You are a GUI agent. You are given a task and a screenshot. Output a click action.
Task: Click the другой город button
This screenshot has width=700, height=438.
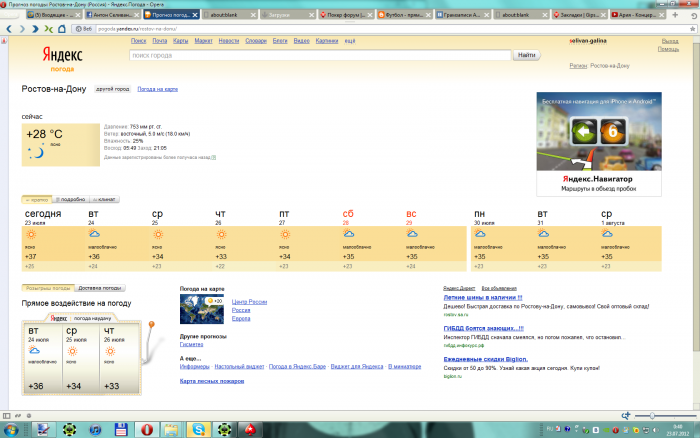click(x=112, y=89)
